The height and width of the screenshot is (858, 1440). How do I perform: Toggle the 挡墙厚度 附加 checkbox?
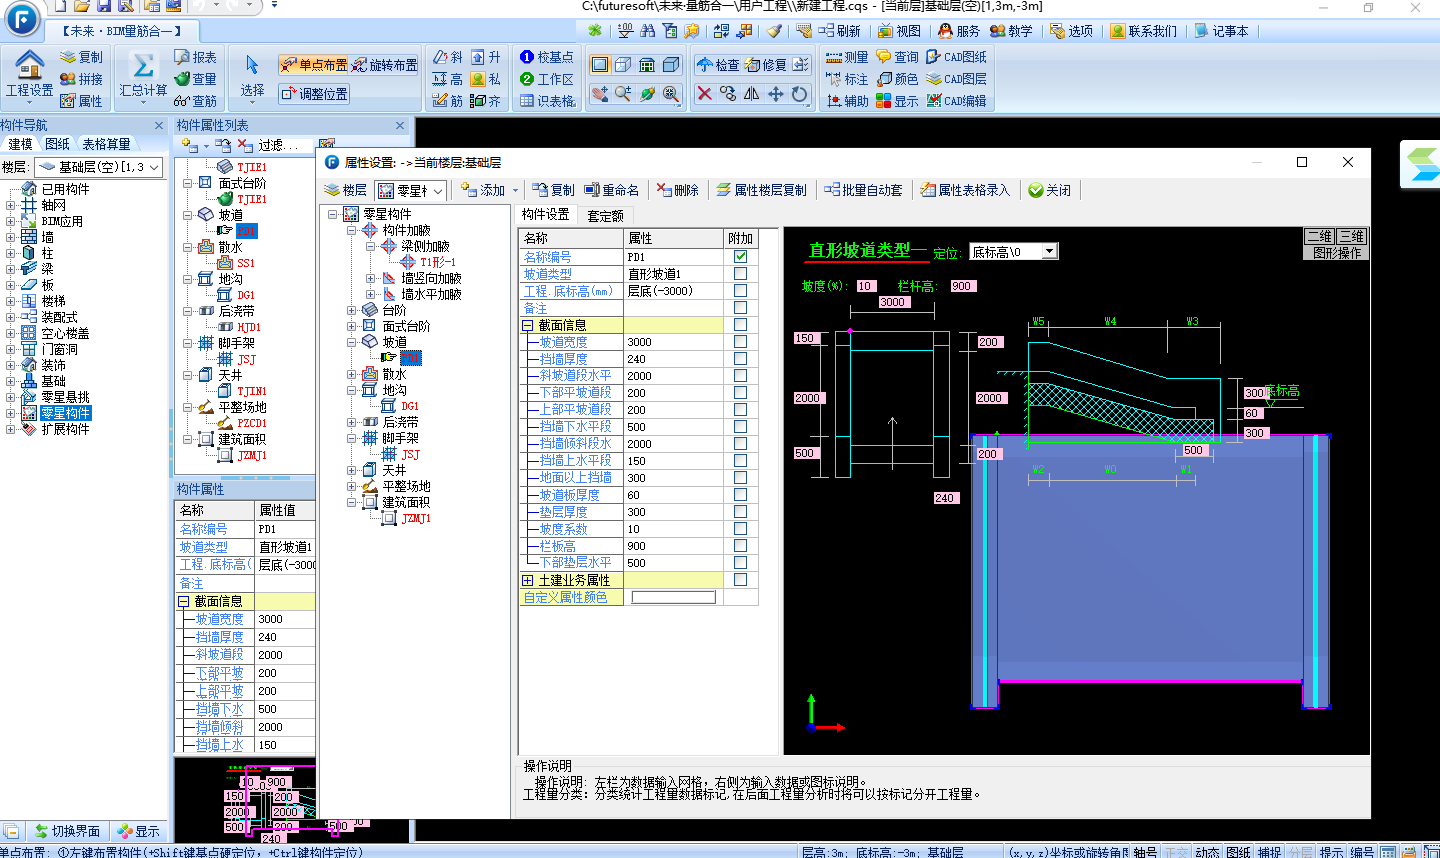coord(740,359)
